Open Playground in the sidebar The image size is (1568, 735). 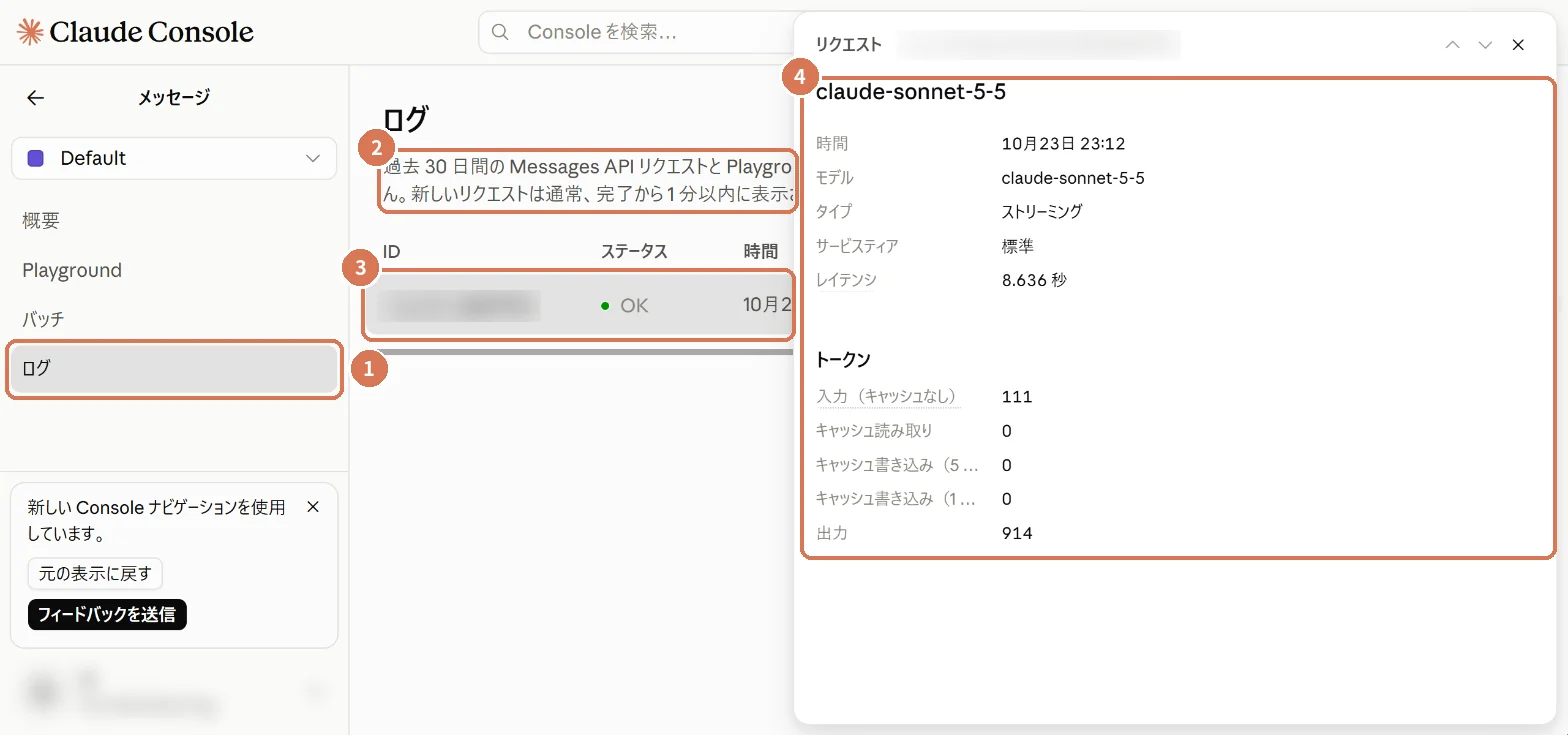(x=72, y=270)
